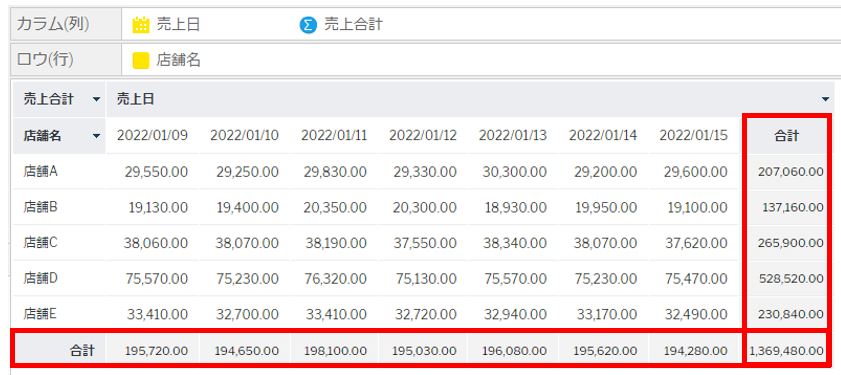Image resolution: width=841 pixels, height=375 pixels.
Task: Click the 2022/01/15 date column header
Action: coord(694,136)
